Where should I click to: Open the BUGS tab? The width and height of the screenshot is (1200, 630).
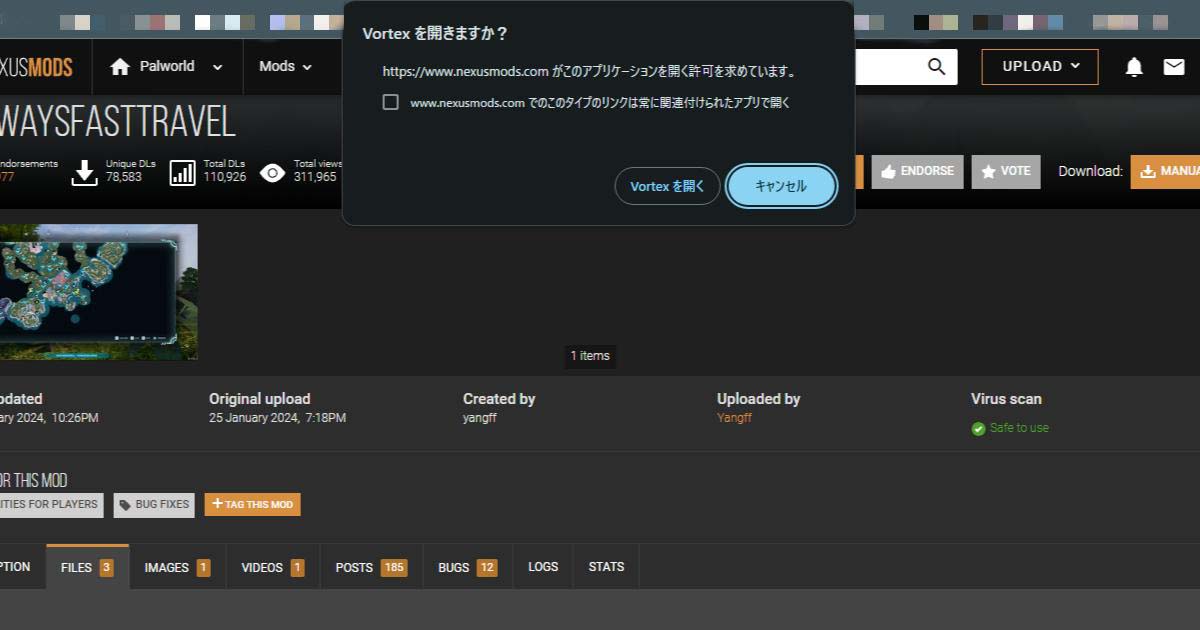(468, 567)
